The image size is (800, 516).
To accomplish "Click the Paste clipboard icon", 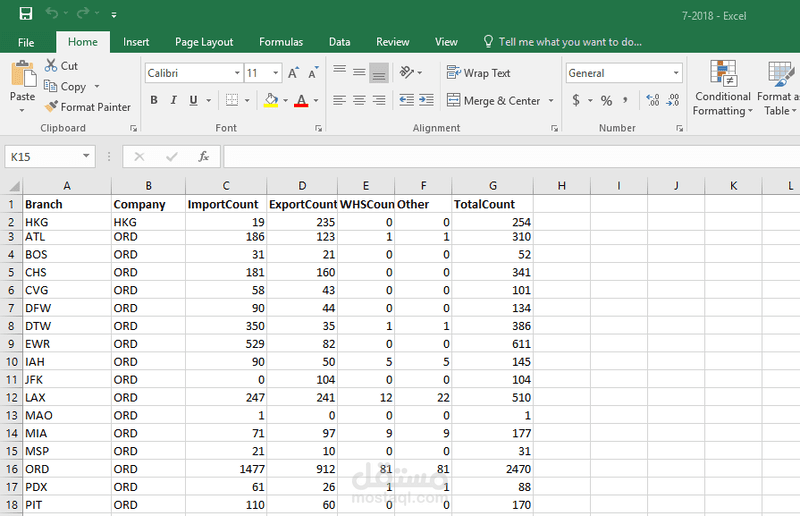I will [x=23, y=74].
